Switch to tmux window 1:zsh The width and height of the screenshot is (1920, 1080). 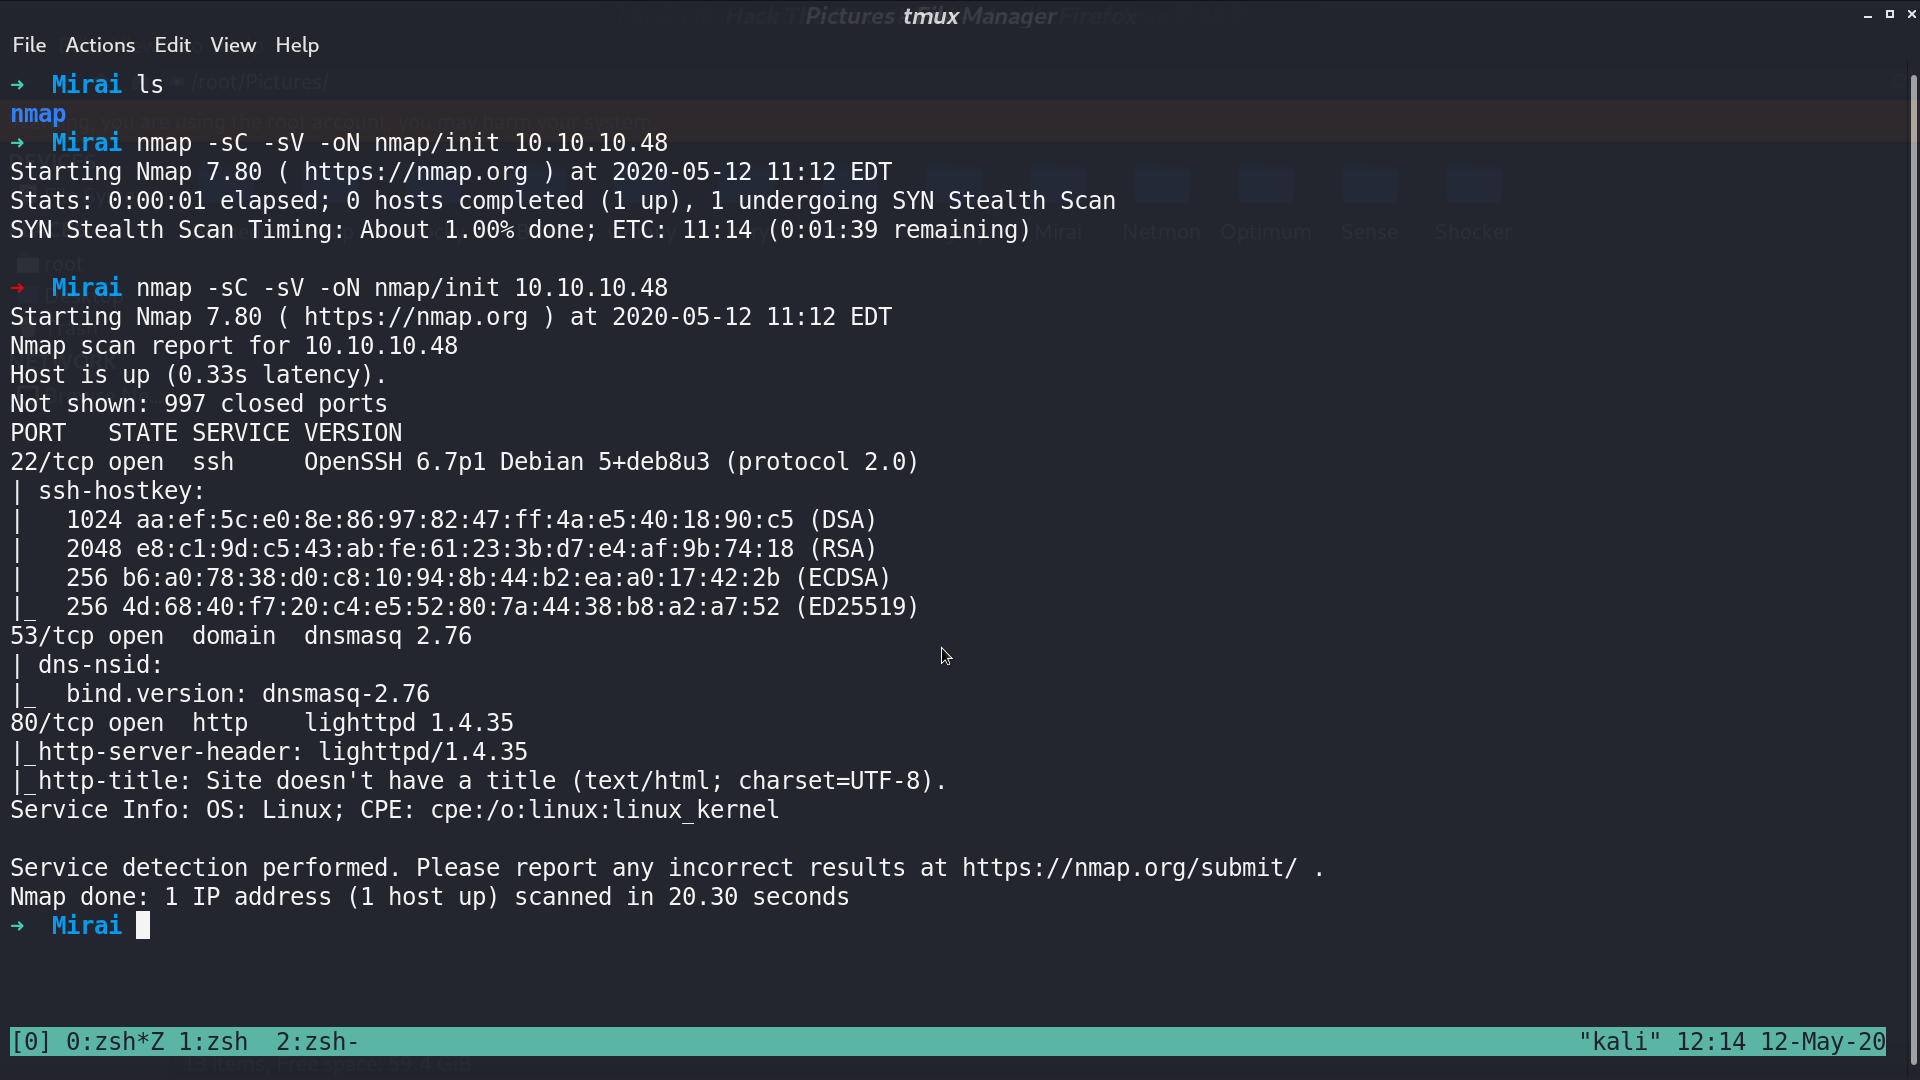[x=213, y=1042]
